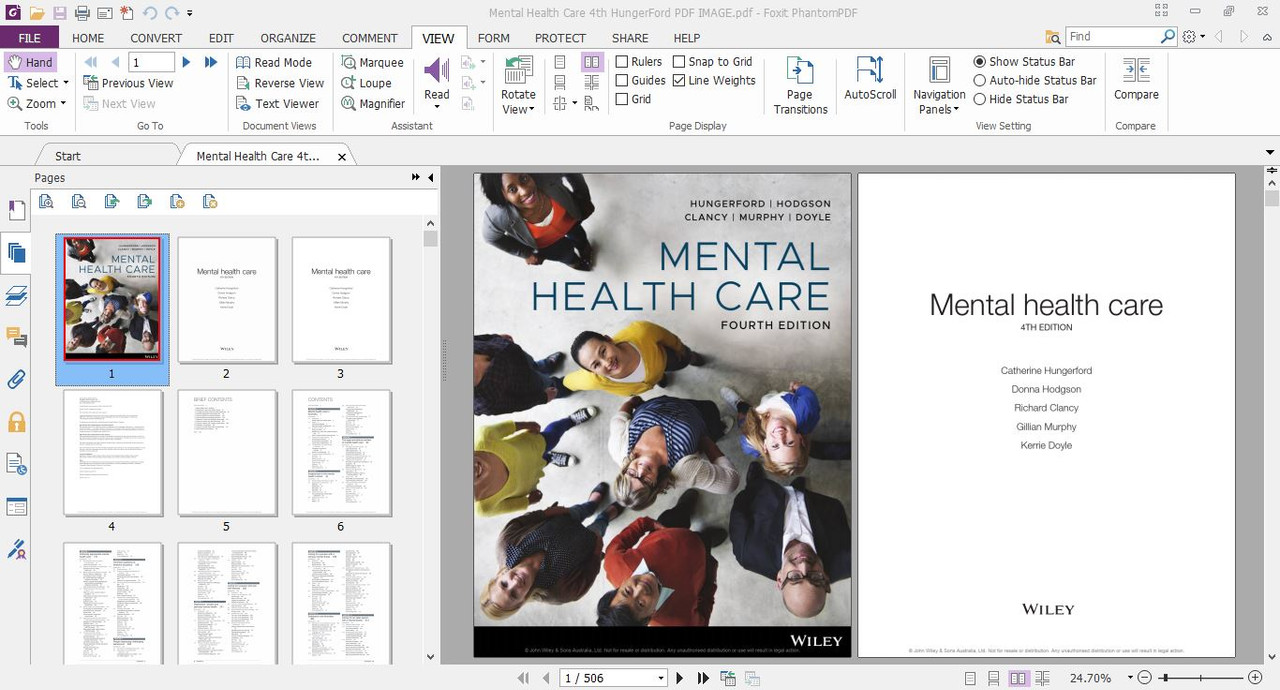
Task: Zoom in with status bar plus button
Action: (x=1255, y=678)
